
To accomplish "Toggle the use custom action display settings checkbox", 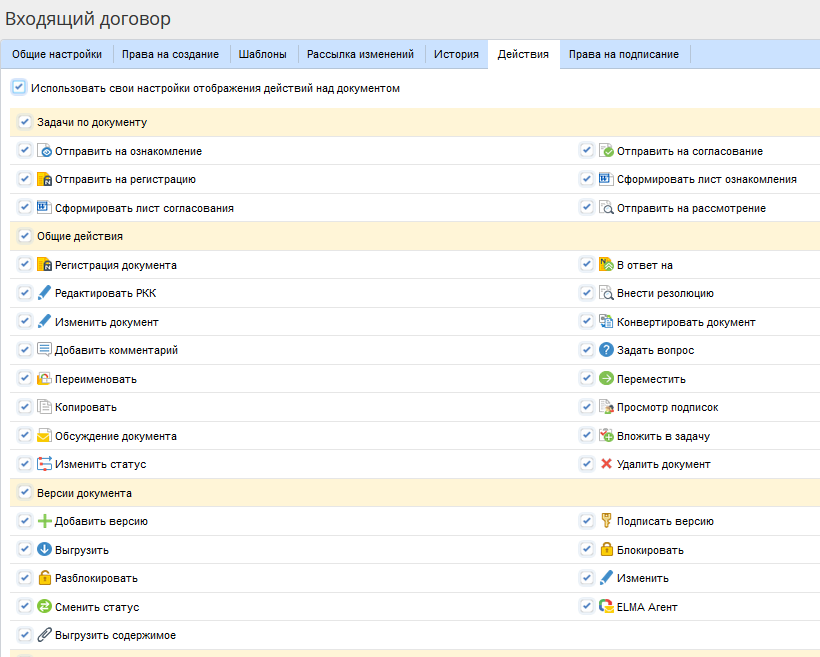I will tap(19, 88).
